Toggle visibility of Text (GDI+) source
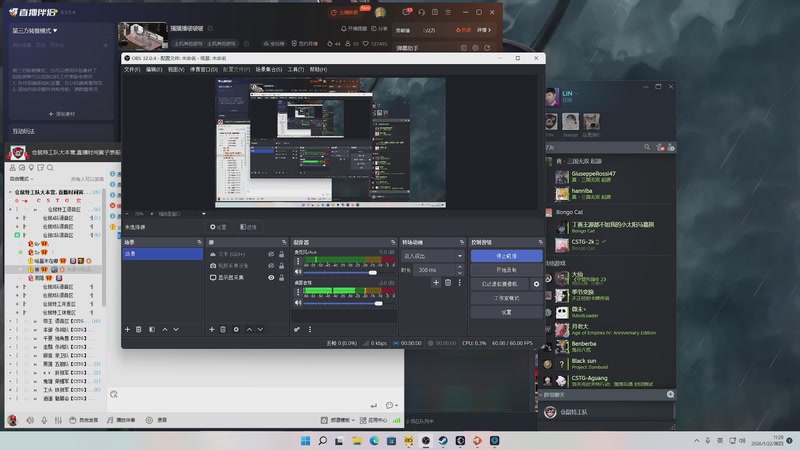800x450 pixels. coord(271,254)
